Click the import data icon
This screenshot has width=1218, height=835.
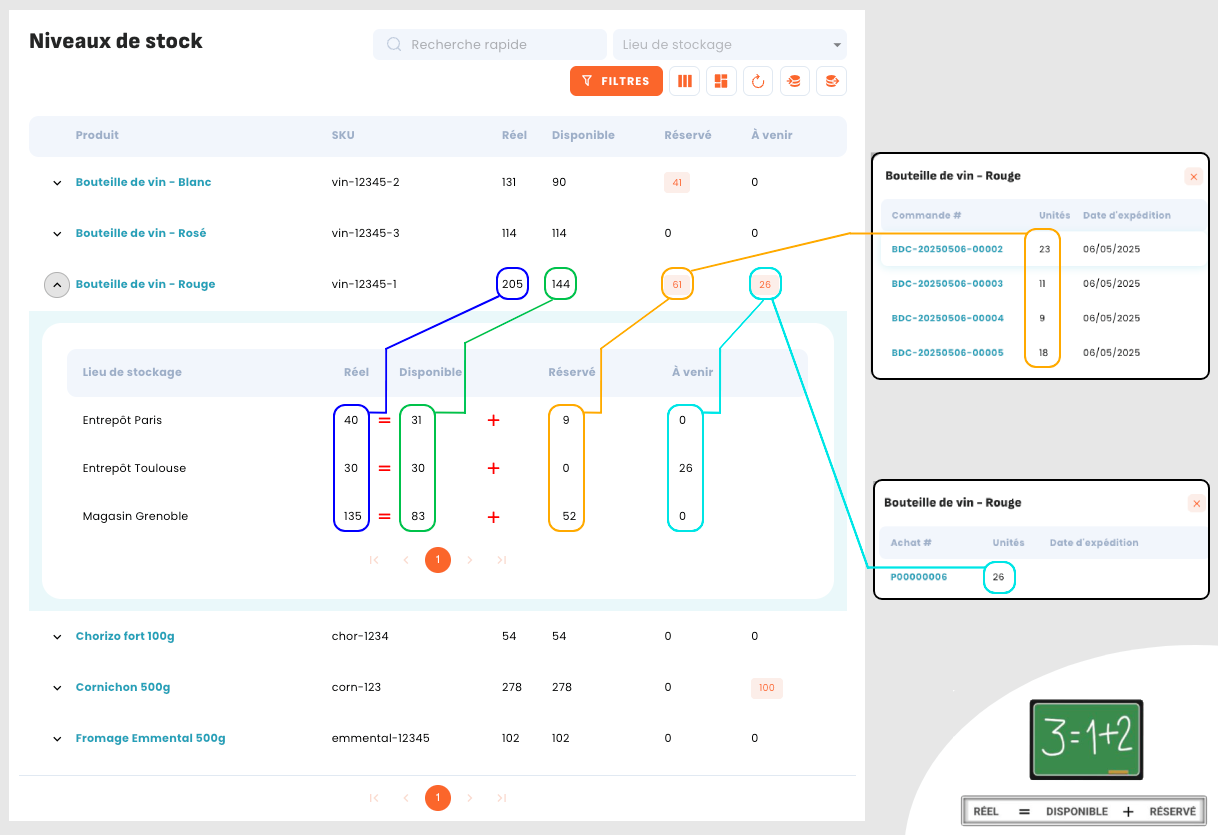(795, 81)
